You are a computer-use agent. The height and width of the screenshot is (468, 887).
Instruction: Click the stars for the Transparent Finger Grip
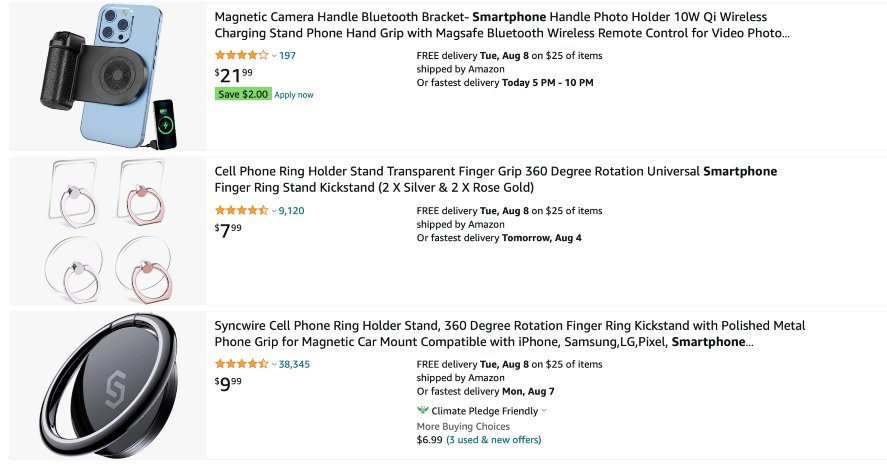[241, 211]
